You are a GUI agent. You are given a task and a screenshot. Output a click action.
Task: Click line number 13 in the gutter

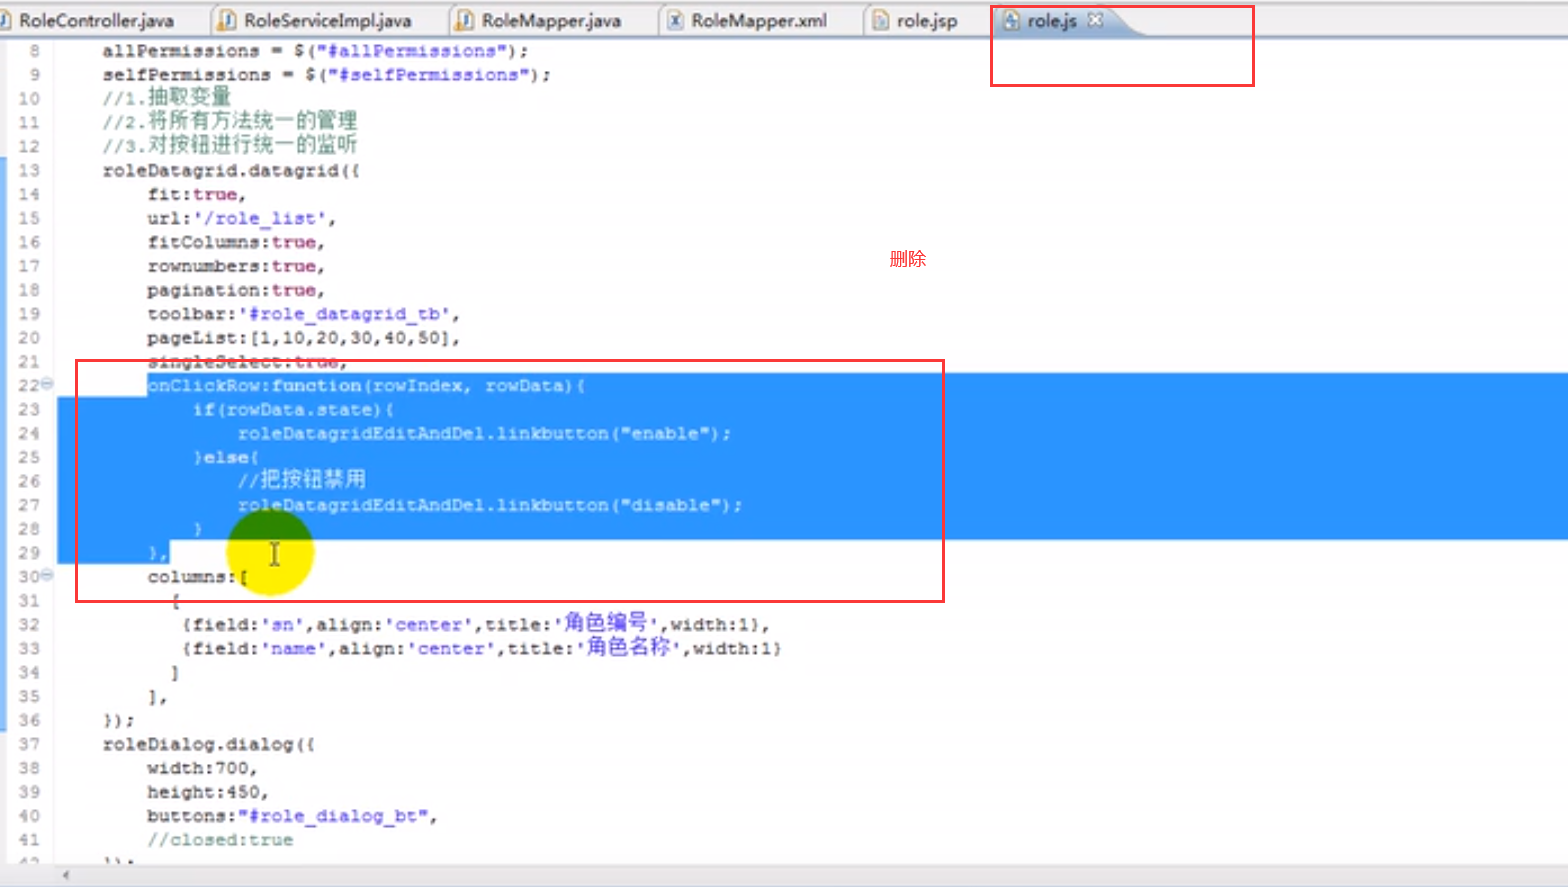click(x=29, y=170)
